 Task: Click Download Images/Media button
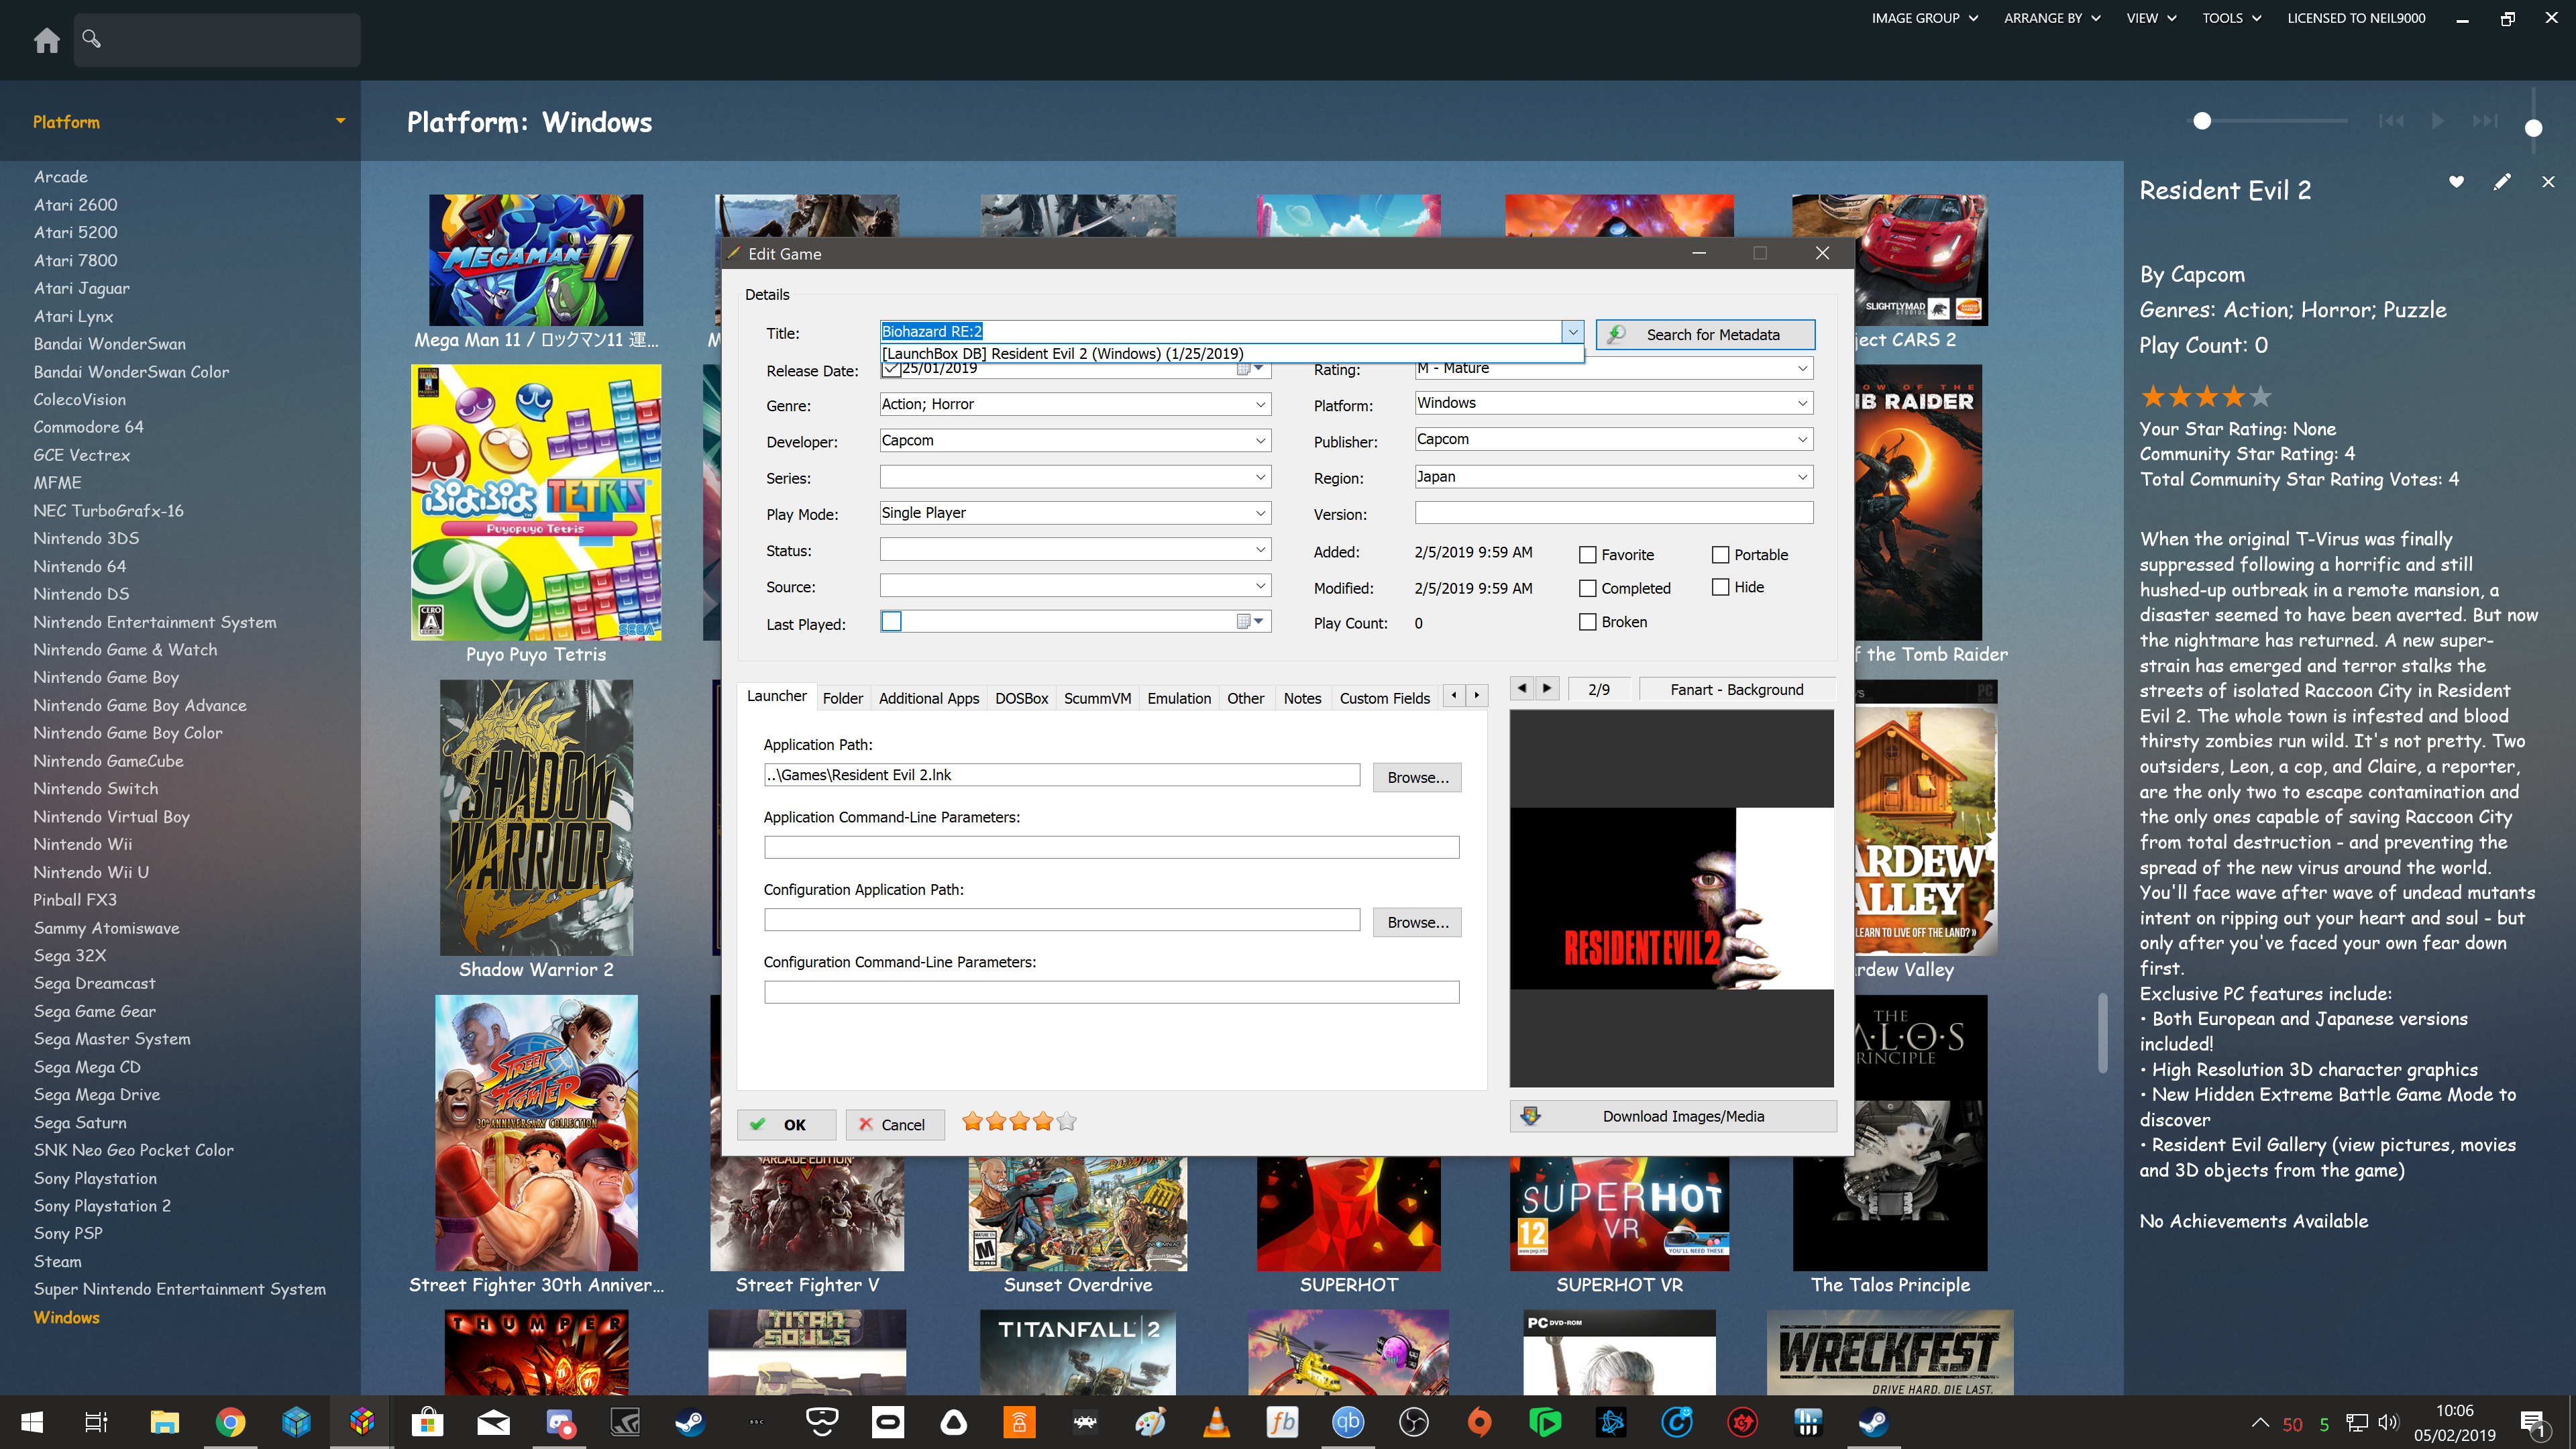[1673, 1116]
